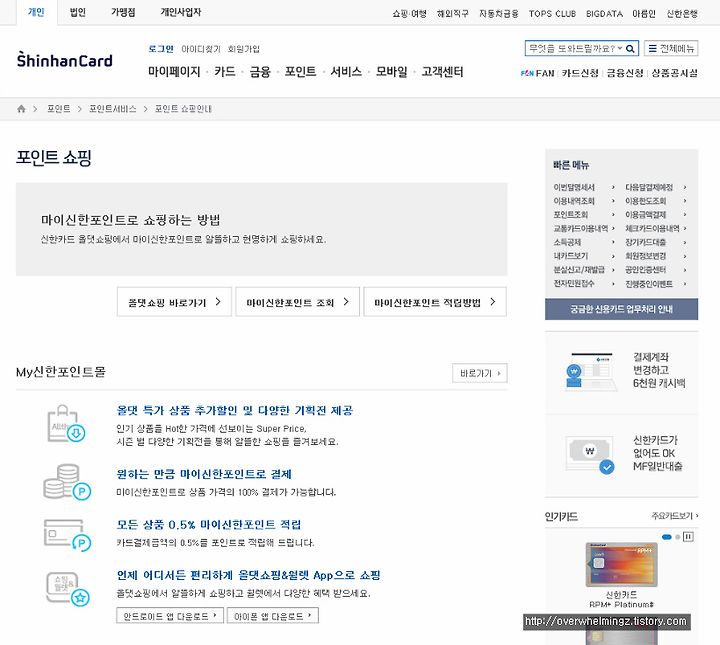
Task: Open the FAN link with logo
Action: click(537, 73)
